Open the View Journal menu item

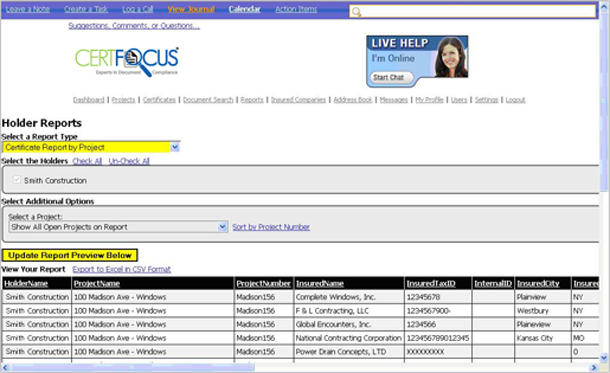click(x=191, y=9)
